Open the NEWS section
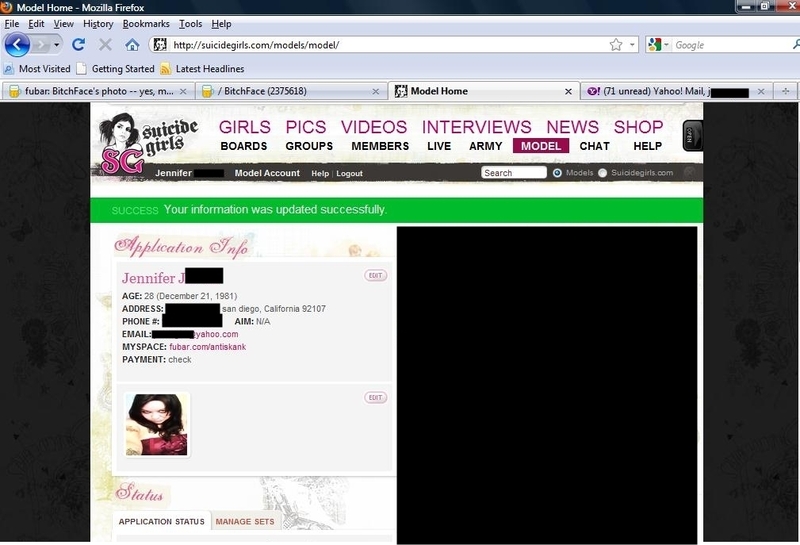 572,127
